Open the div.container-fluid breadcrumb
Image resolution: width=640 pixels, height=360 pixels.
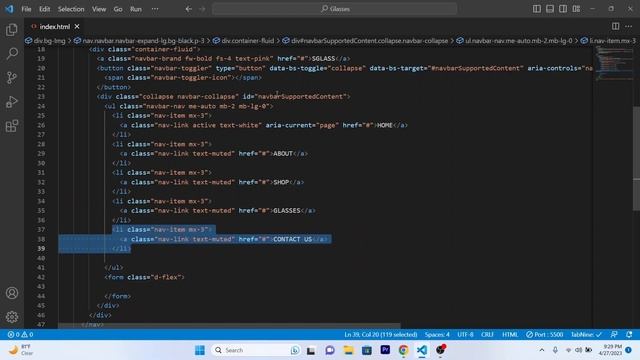pyautogui.click(x=244, y=40)
